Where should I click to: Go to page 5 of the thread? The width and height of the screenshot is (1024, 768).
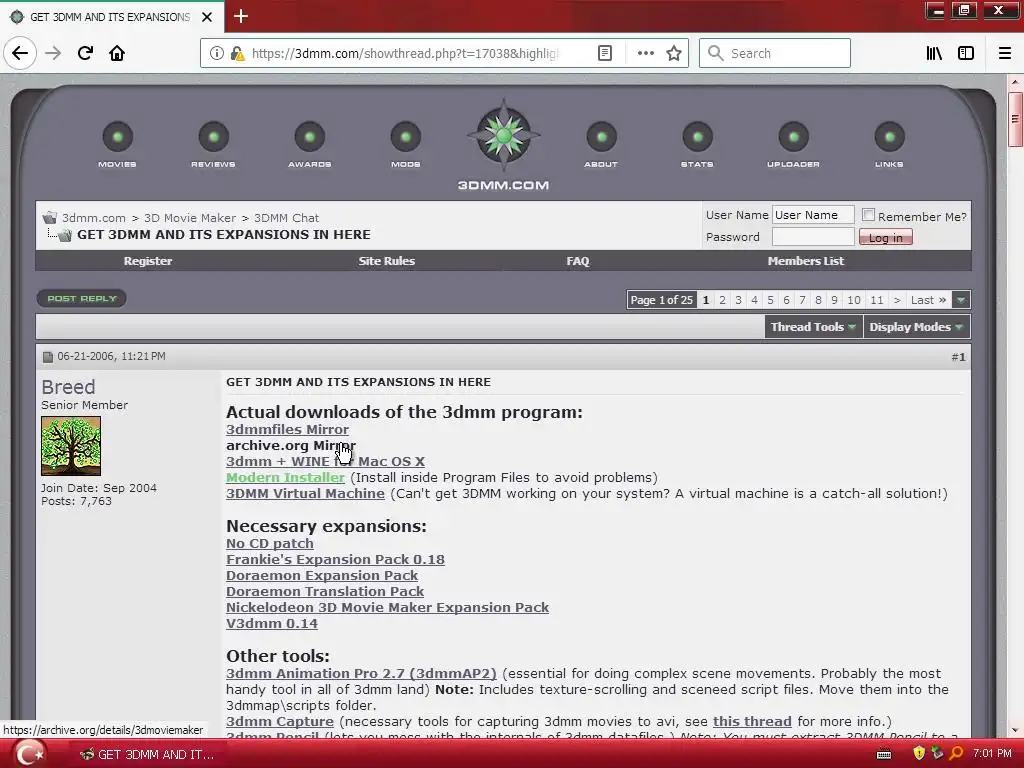pos(770,300)
